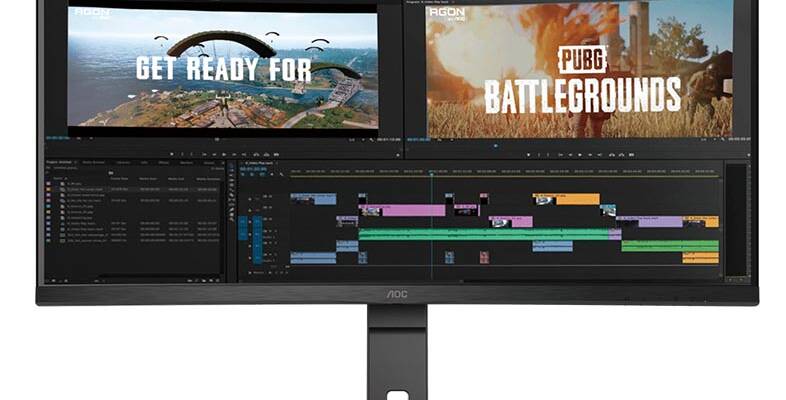786x400 pixels.
Task: Select the highlighted sequence row in Project panel
Action: pos(134,189)
